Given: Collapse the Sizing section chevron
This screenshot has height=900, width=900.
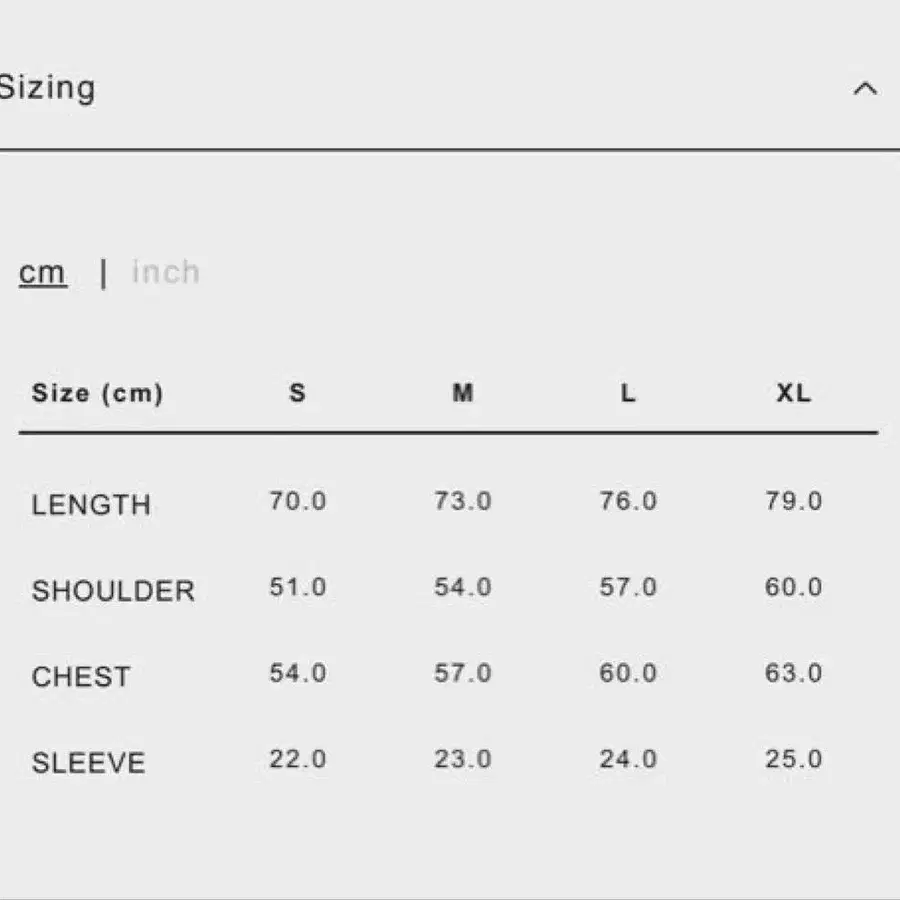Looking at the screenshot, I should pyautogui.click(x=865, y=89).
